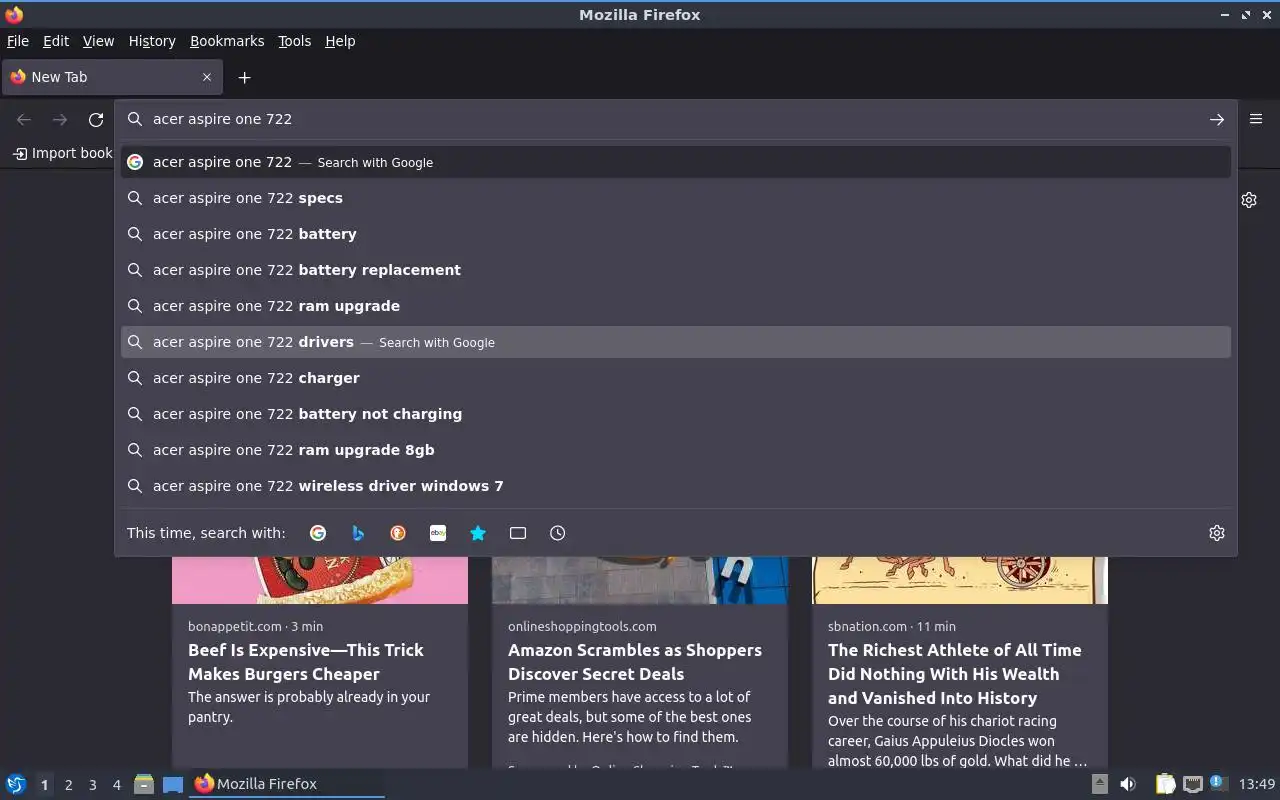Click the Back navigation arrow
Image resolution: width=1280 pixels, height=800 pixels.
point(24,120)
